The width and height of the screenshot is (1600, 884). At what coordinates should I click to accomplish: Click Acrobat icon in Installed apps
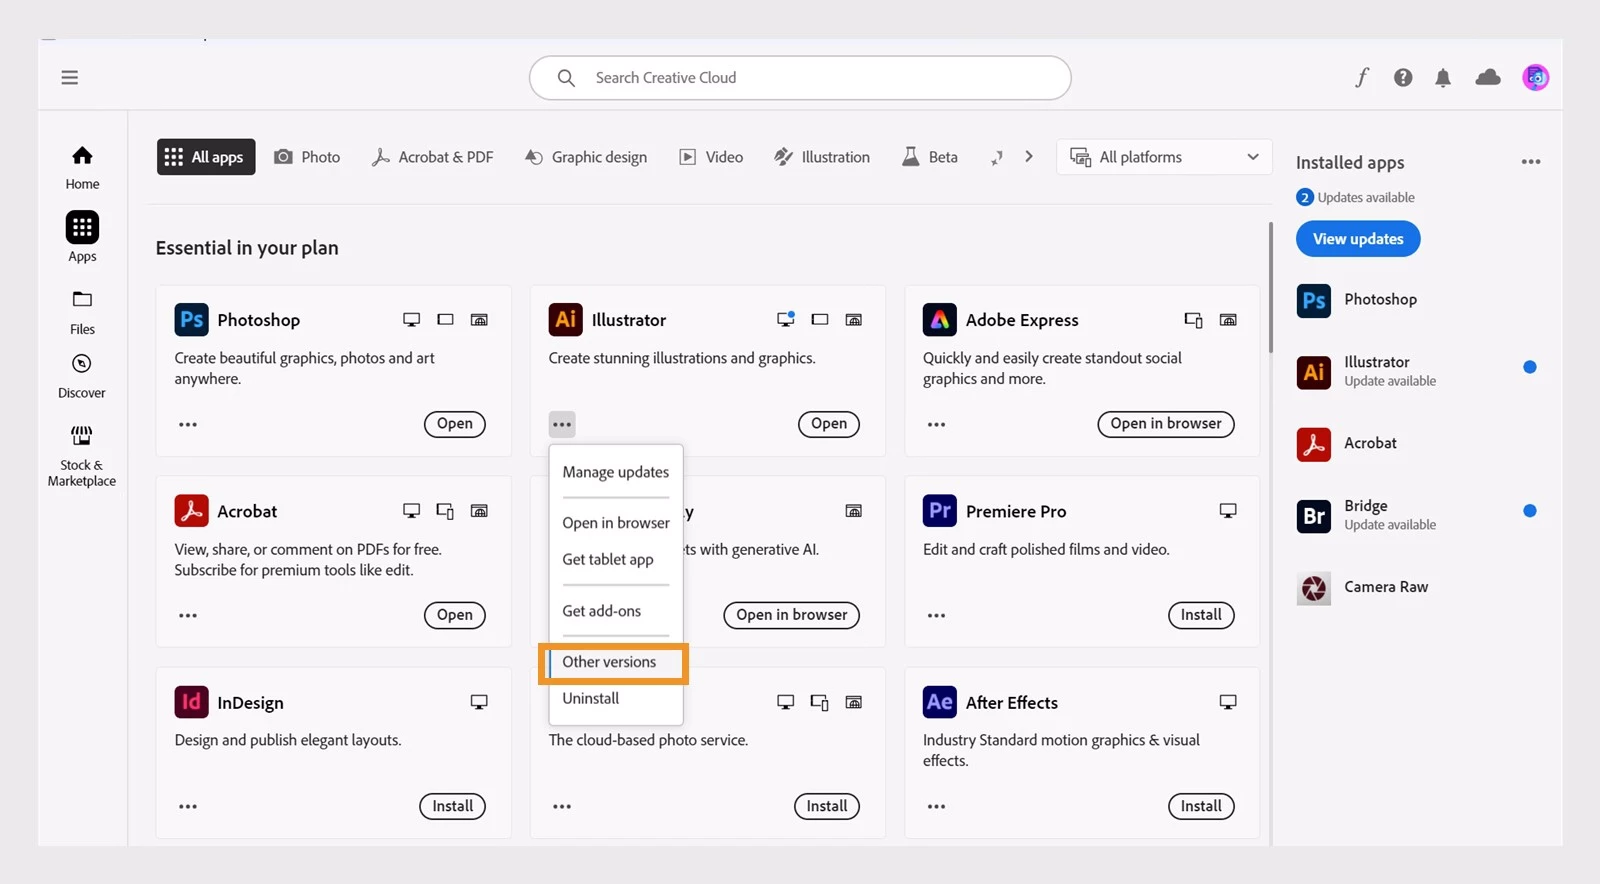(1313, 444)
